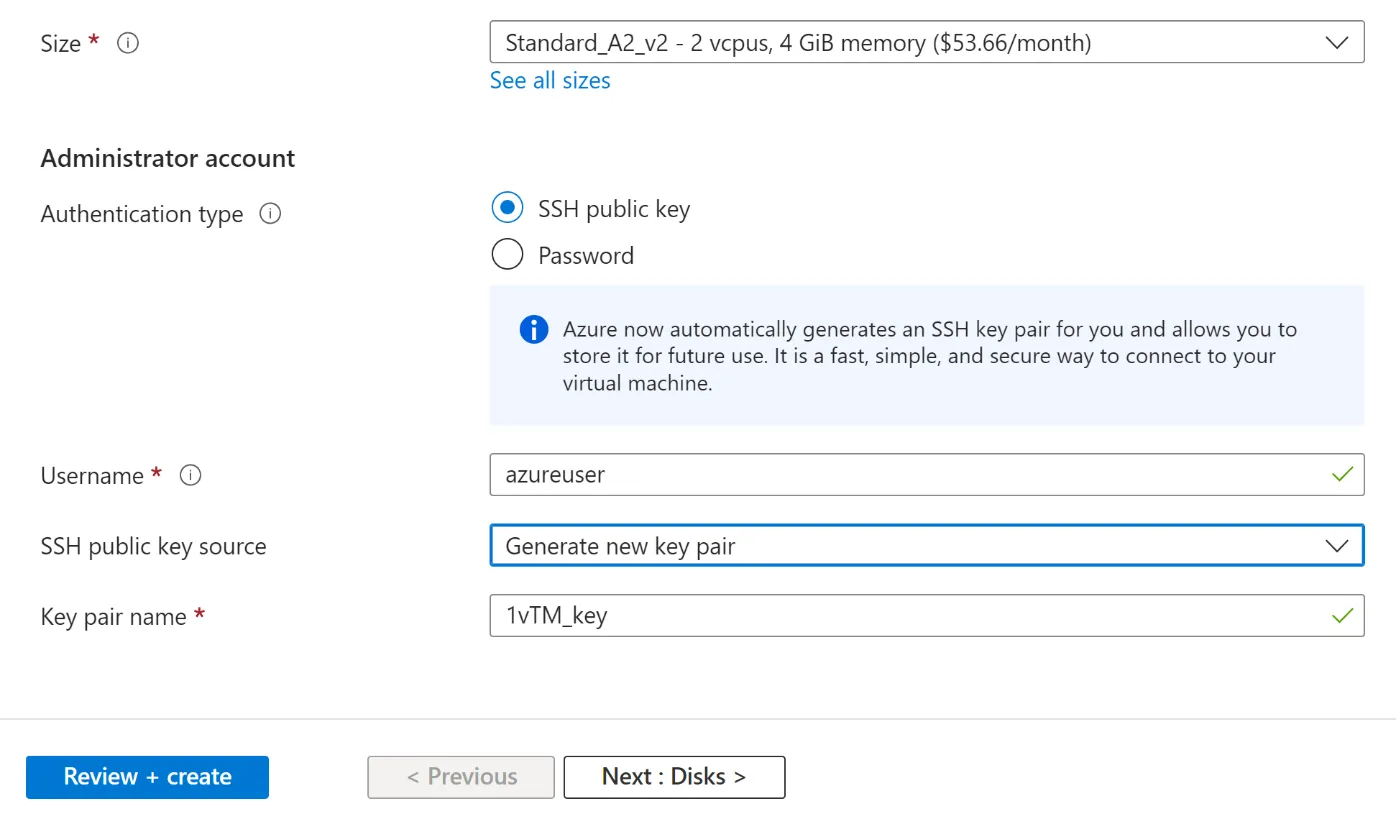Go to Next : Disks page
The image size is (1396, 814).
pyautogui.click(x=674, y=777)
